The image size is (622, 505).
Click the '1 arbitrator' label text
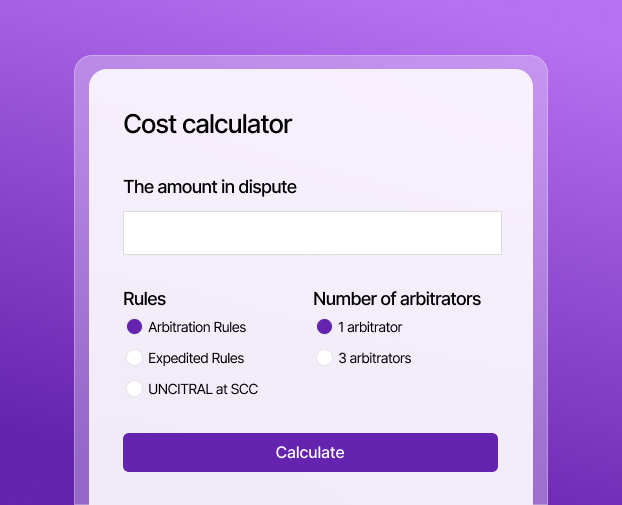pyautogui.click(x=370, y=327)
